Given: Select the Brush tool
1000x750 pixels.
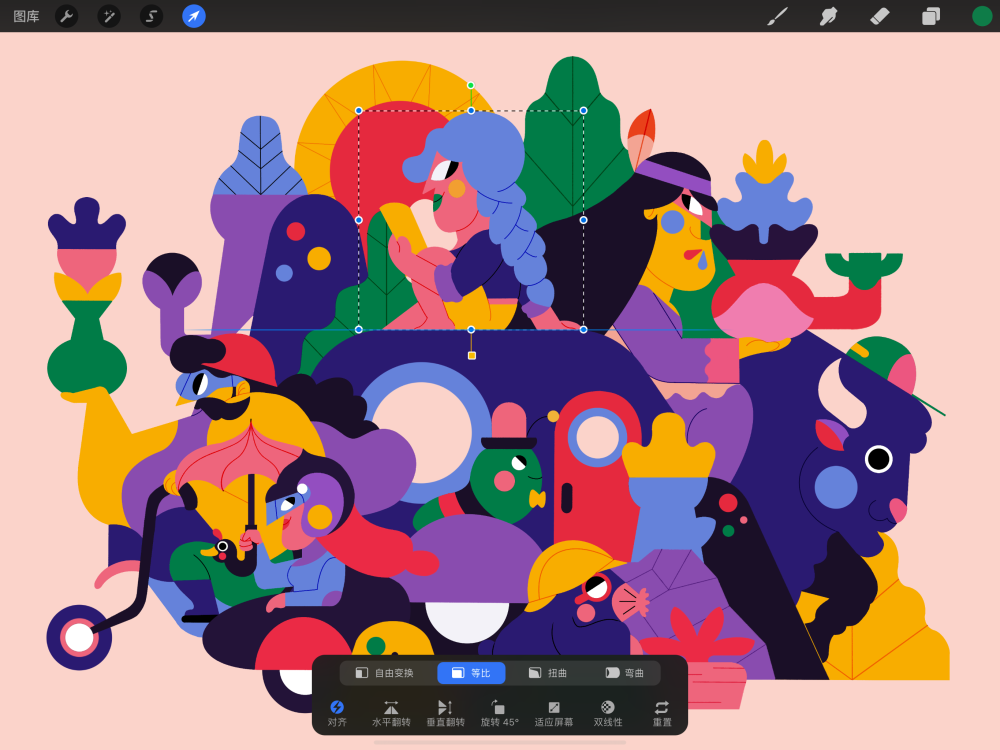Looking at the screenshot, I should tap(777, 16).
